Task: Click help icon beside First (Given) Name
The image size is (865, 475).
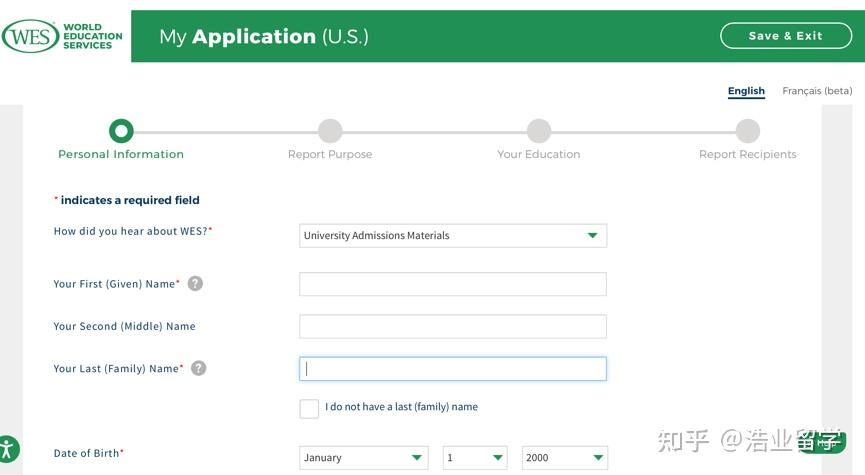Action: [x=195, y=283]
